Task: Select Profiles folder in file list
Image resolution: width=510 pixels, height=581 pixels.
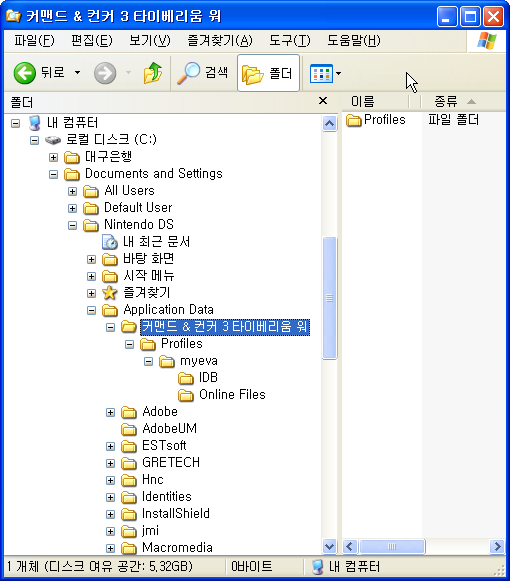Action: pos(376,120)
